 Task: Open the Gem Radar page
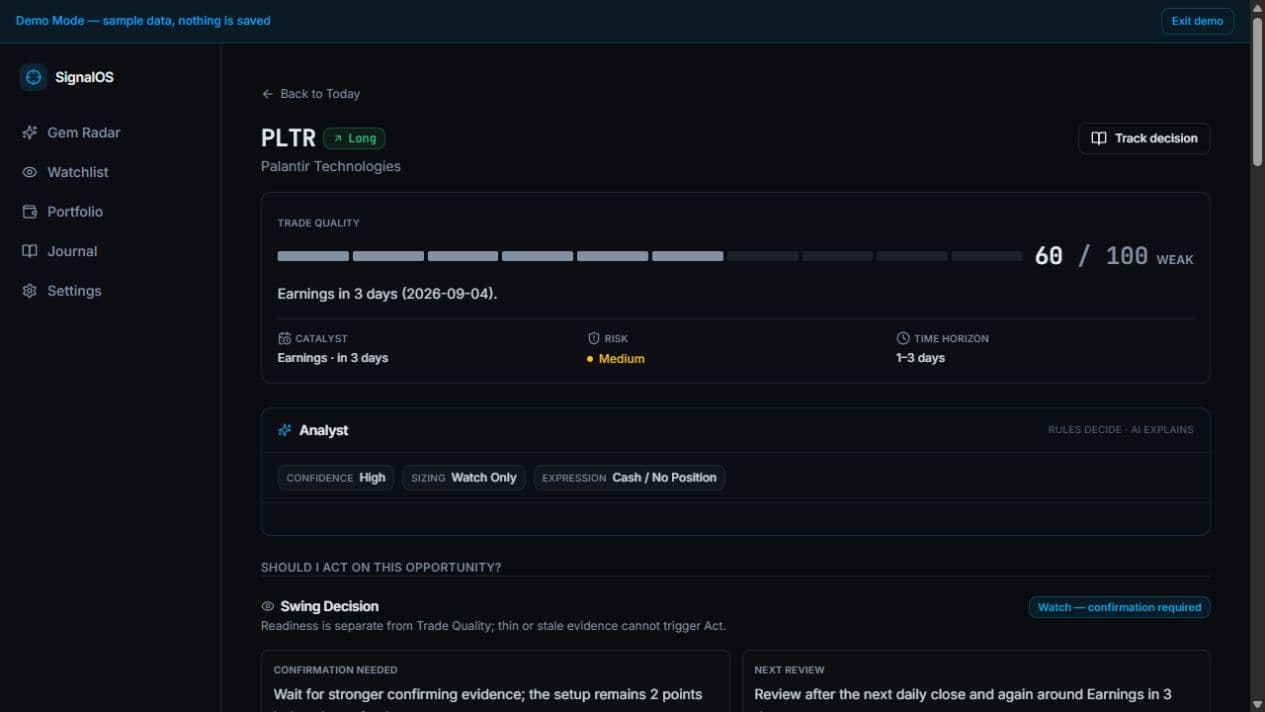(84, 132)
